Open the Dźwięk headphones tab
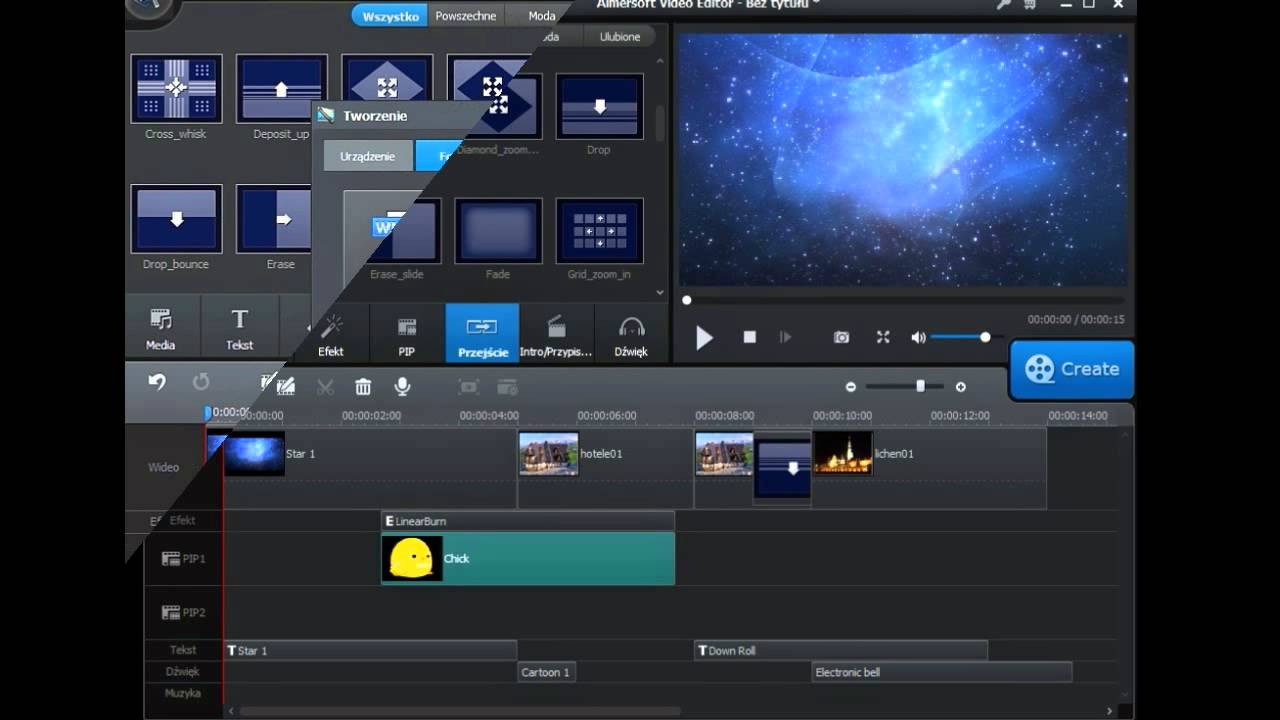The image size is (1280, 720). (x=631, y=334)
